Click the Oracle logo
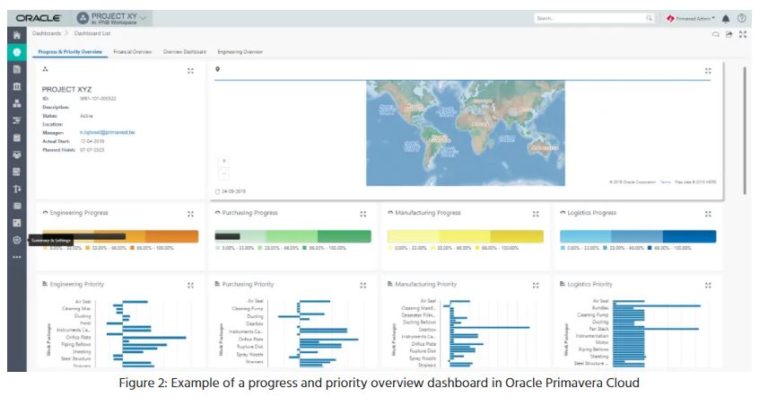The width and height of the screenshot is (768, 415). (38, 18)
